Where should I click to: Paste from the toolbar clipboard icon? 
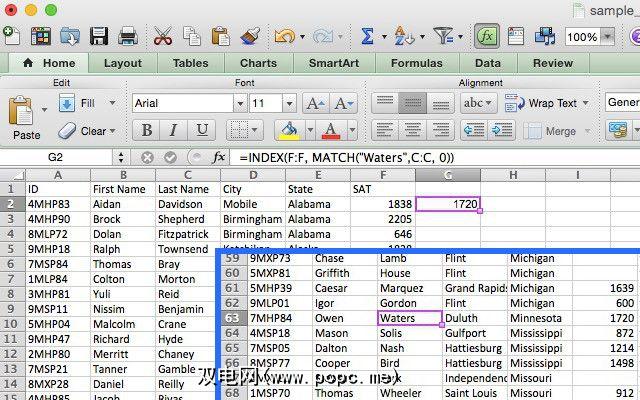tap(220, 36)
